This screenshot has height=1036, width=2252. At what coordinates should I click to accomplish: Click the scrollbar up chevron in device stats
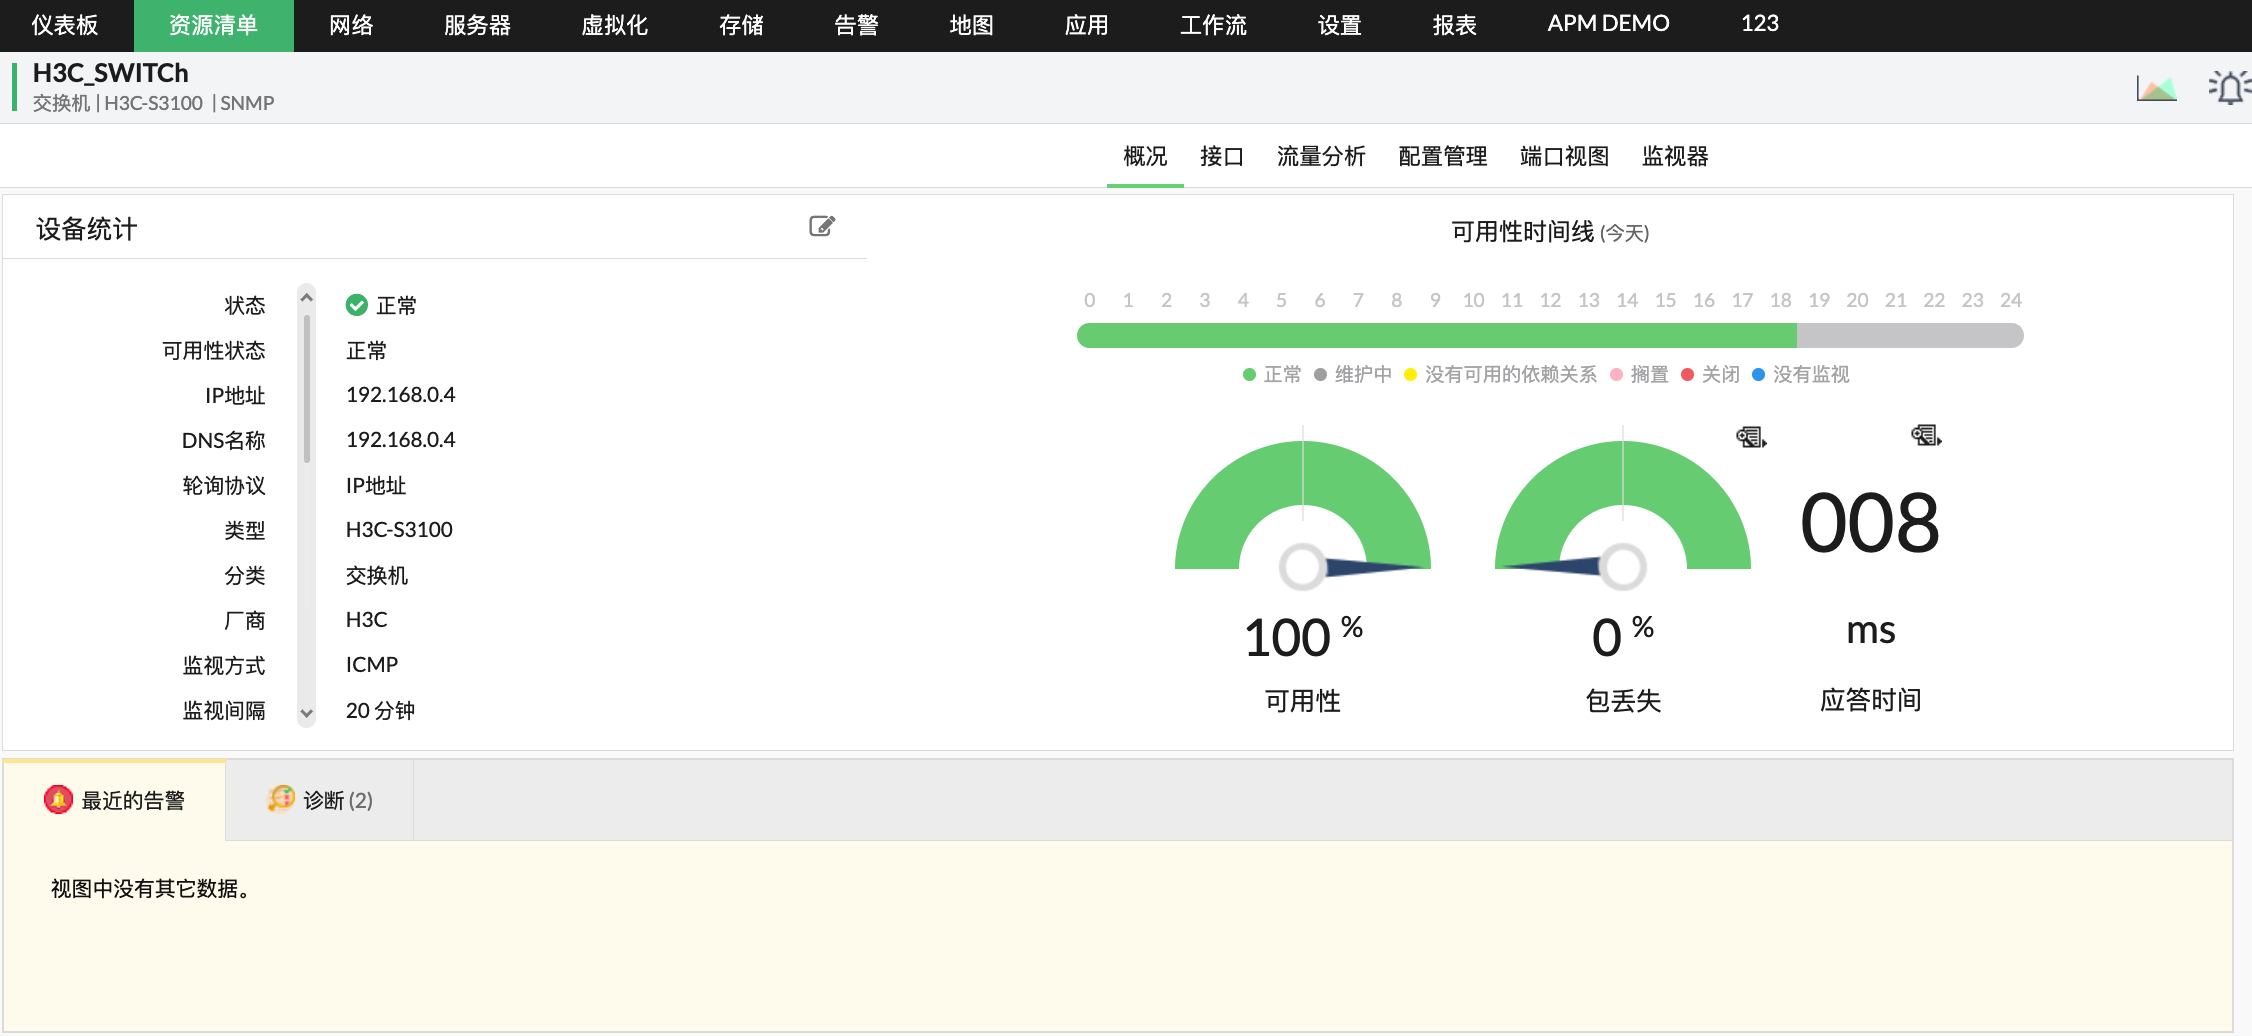[306, 296]
